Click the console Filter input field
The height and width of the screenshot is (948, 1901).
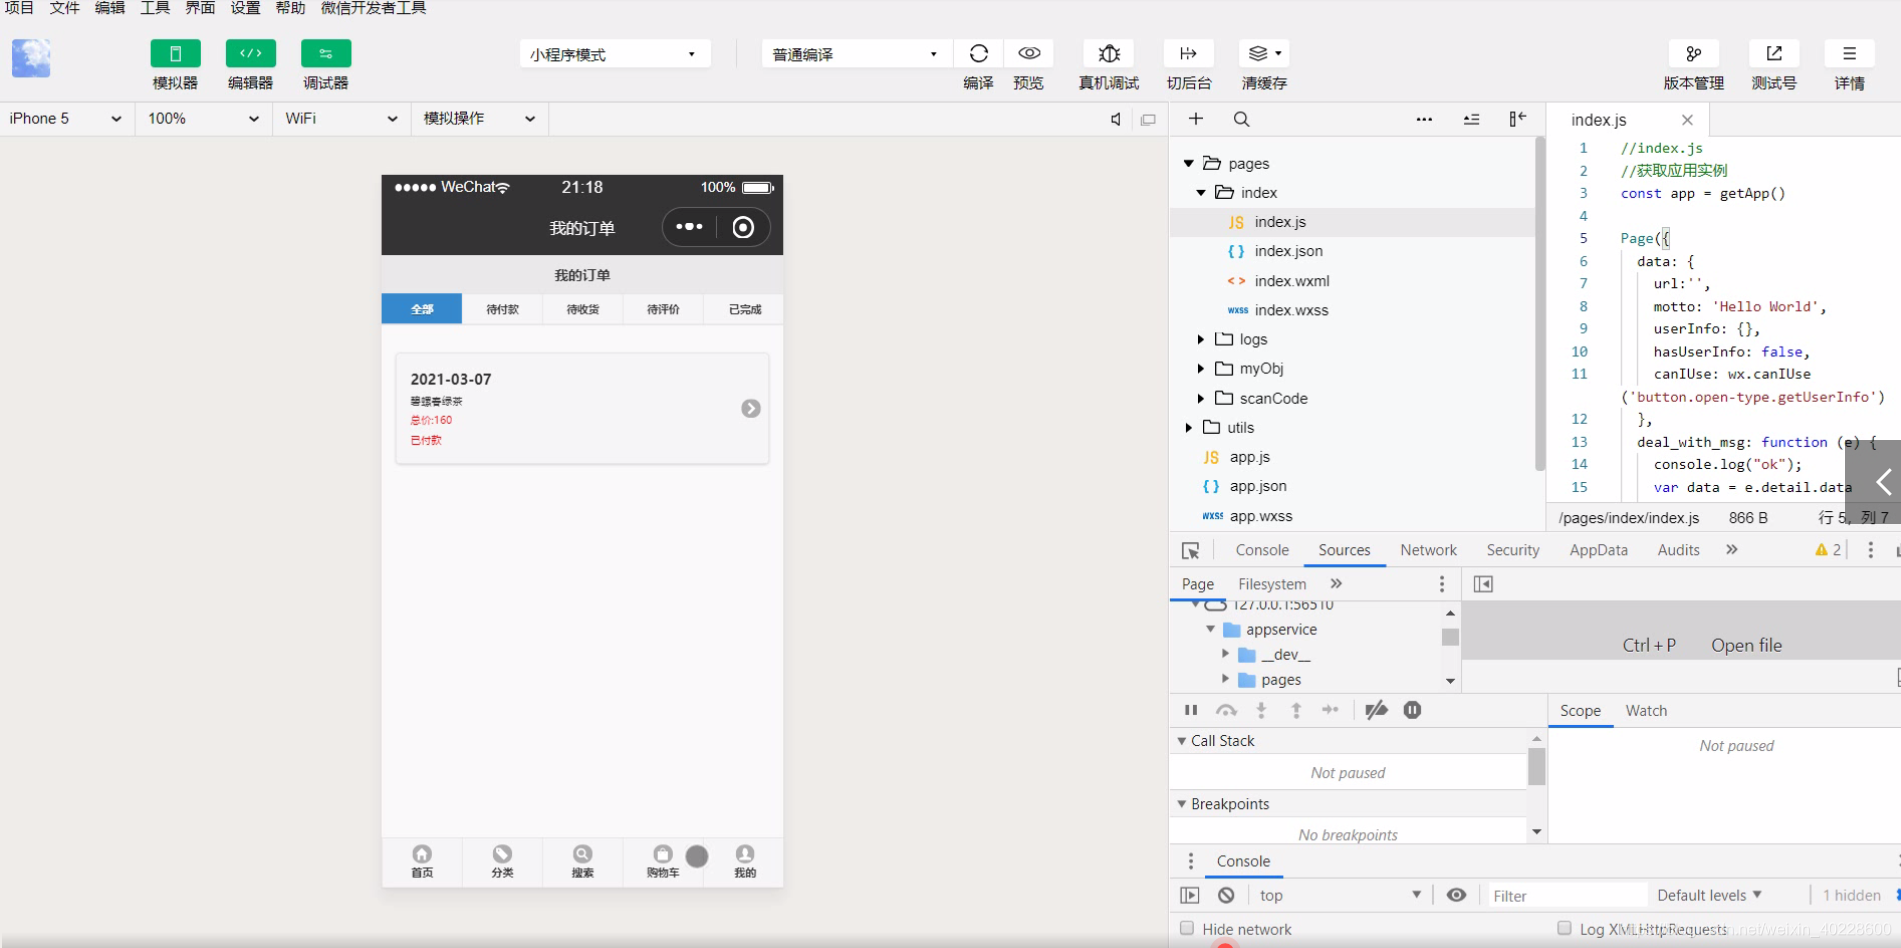[1566, 896]
